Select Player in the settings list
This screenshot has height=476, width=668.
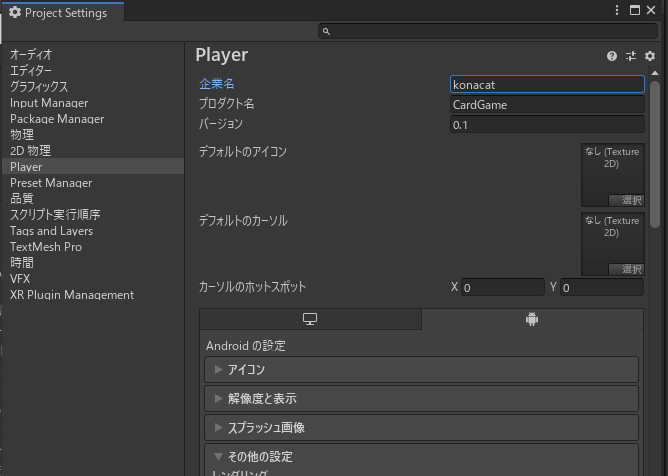click(93, 167)
